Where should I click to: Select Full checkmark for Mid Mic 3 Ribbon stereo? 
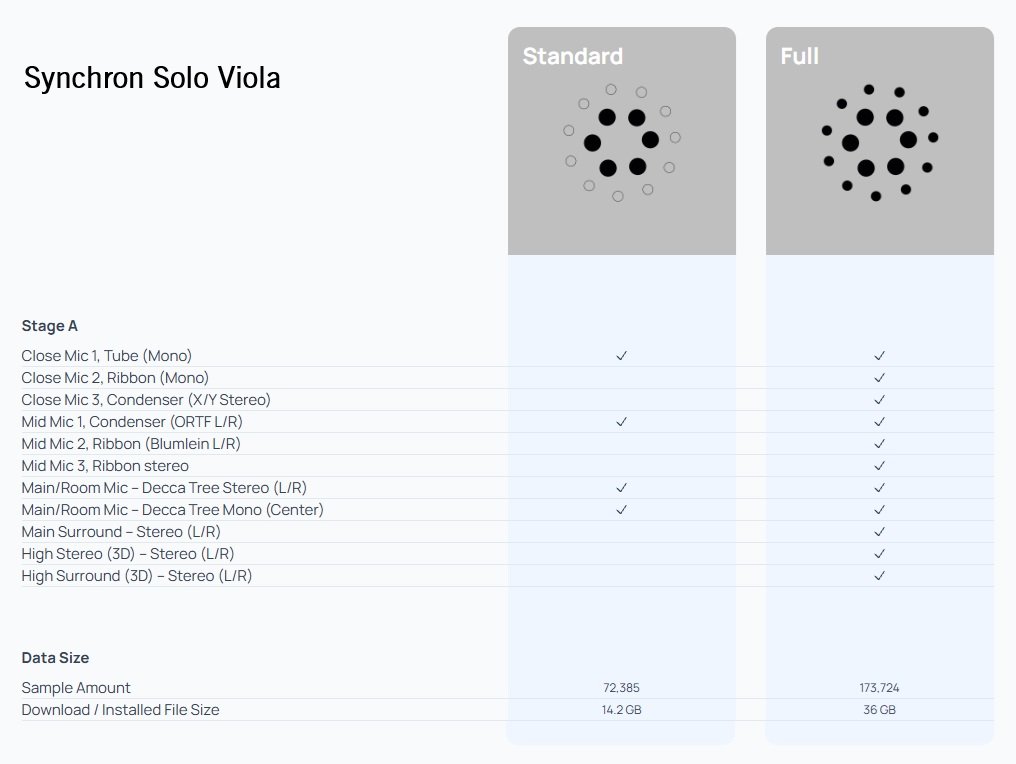tap(880, 466)
